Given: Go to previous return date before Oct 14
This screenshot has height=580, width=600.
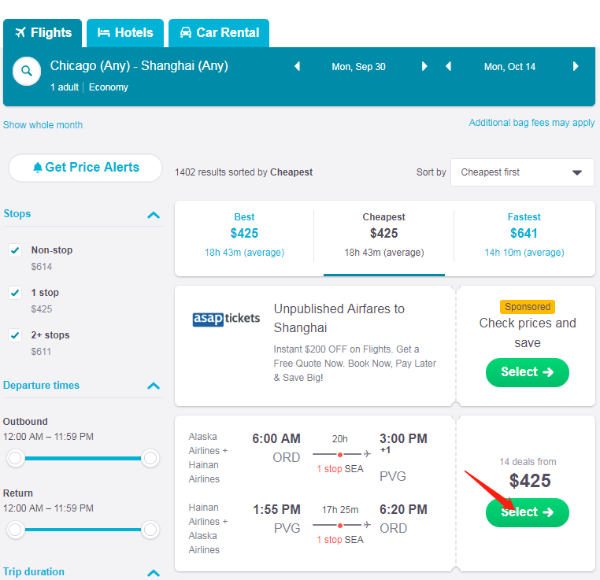Looking at the screenshot, I should pos(448,67).
